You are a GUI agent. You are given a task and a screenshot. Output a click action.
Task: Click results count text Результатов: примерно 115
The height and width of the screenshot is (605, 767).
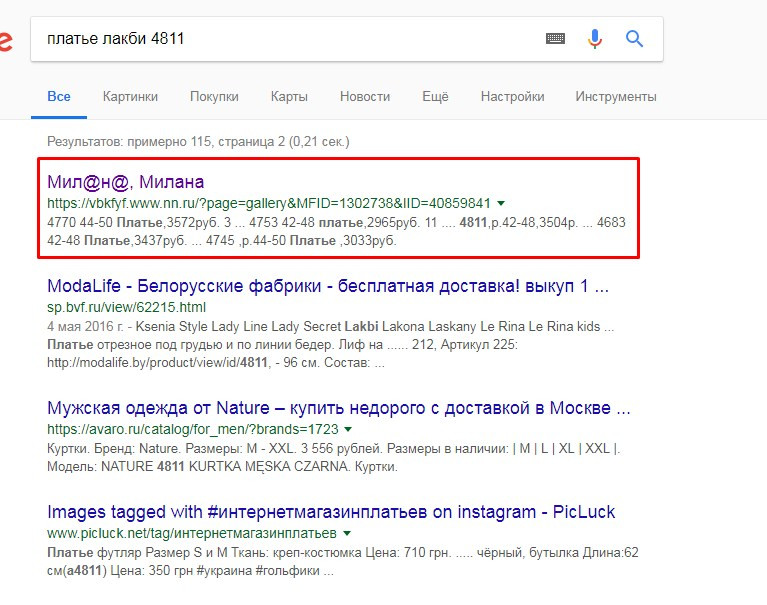click(198, 142)
